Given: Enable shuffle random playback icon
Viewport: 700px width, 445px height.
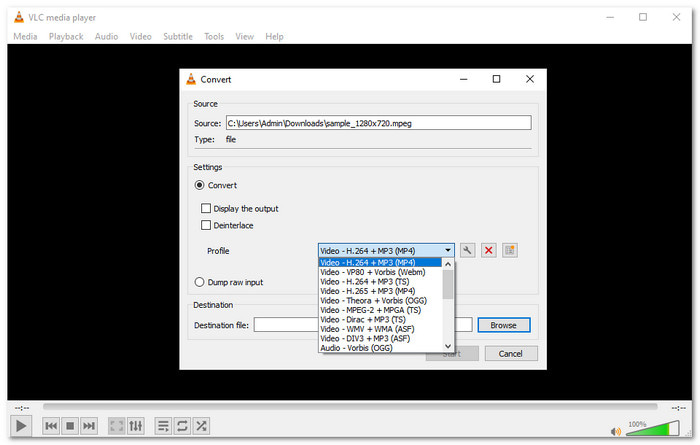Looking at the screenshot, I should tap(201, 426).
